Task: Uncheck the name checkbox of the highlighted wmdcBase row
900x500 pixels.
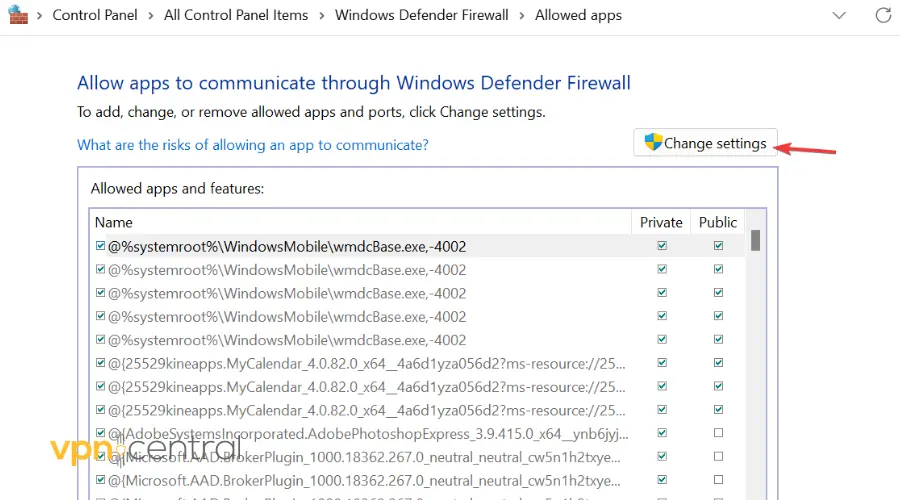Action: click(100, 246)
